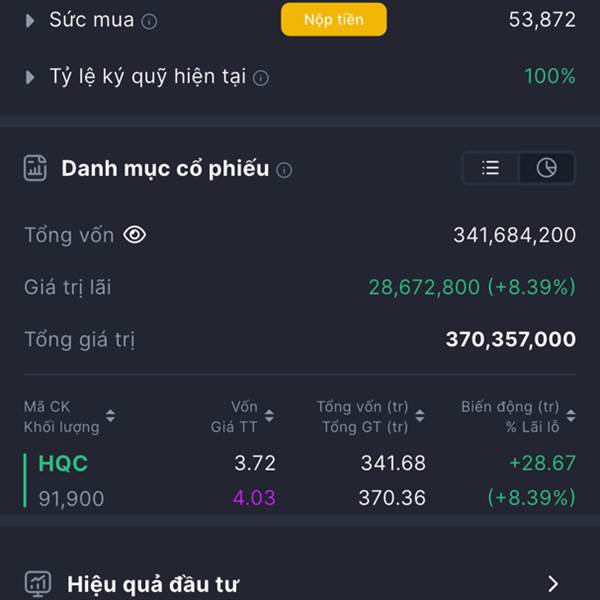Switch portfolio to pie chart view
The image size is (600, 600).
pyautogui.click(x=546, y=168)
